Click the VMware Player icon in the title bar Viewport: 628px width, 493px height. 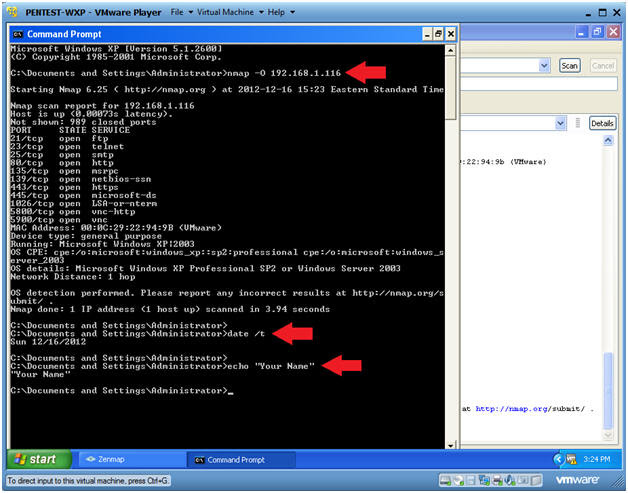click(x=13, y=12)
